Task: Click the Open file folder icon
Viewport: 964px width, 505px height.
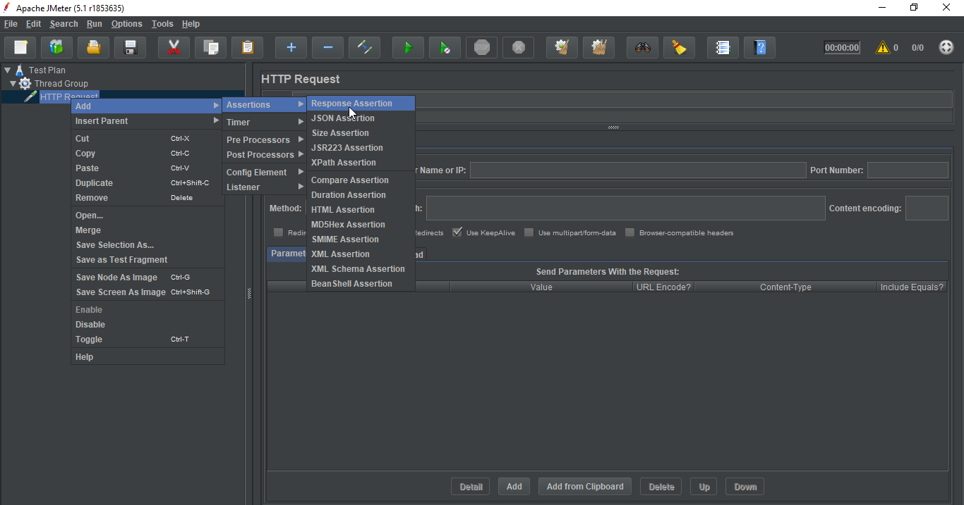Action: coord(93,47)
